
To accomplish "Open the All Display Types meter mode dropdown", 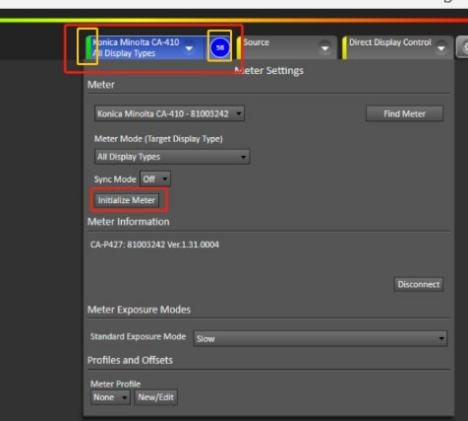I will coord(172,157).
